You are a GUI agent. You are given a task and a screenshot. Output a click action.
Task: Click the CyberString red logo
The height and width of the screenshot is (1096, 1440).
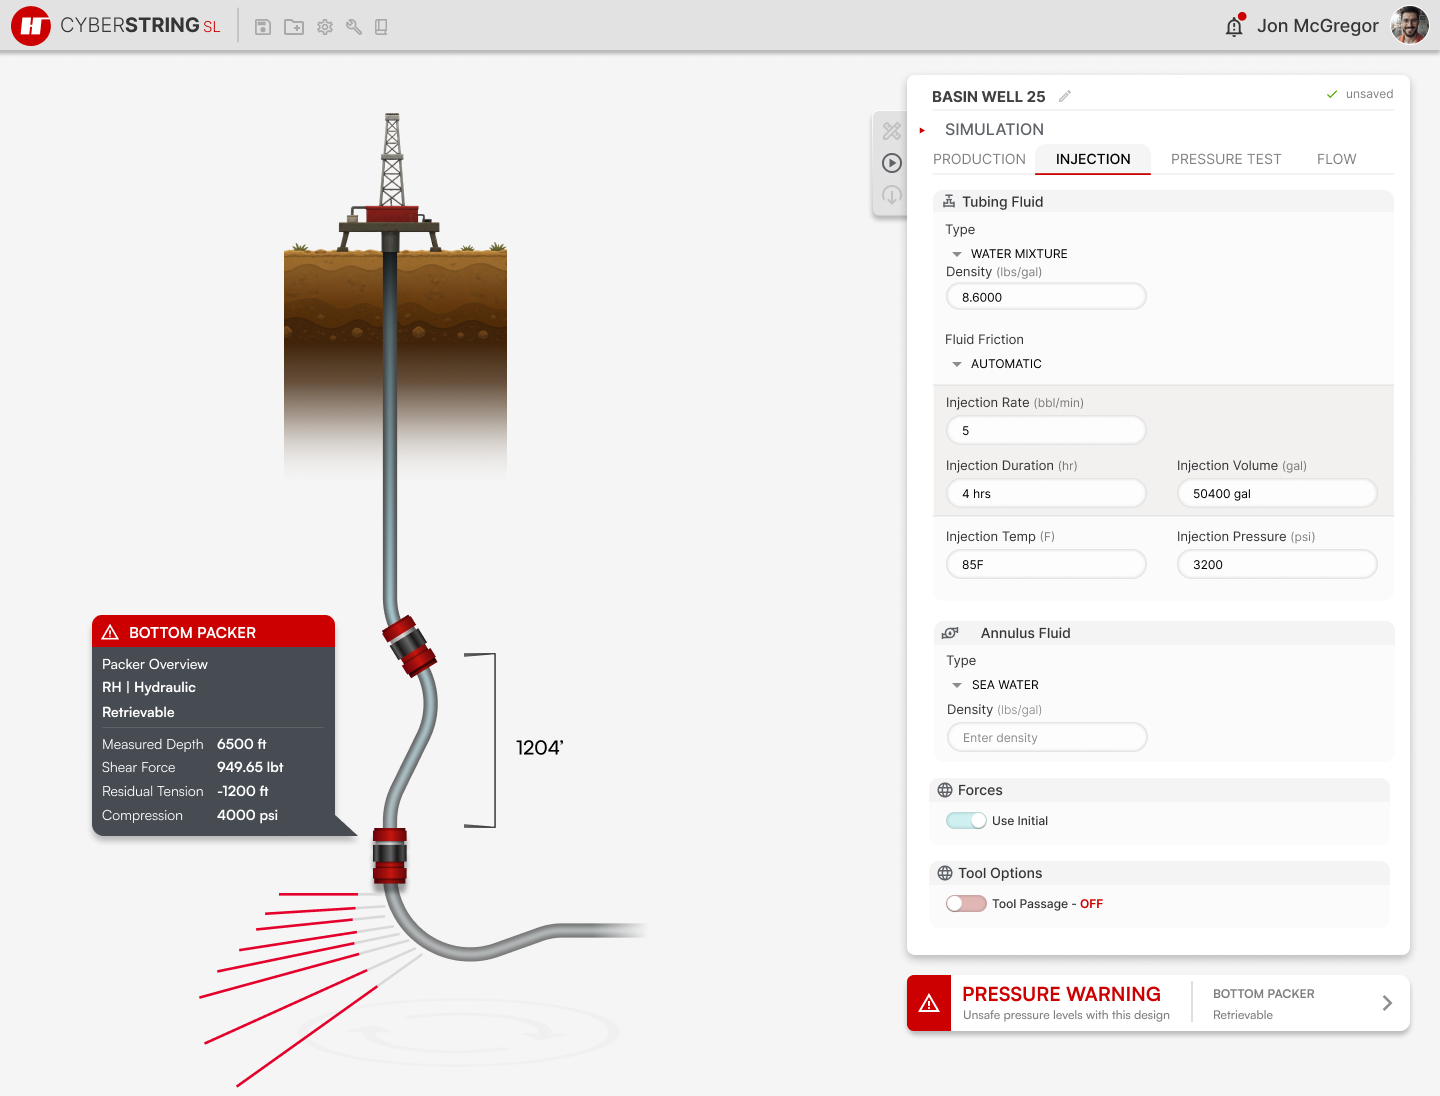click(x=31, y=26)
